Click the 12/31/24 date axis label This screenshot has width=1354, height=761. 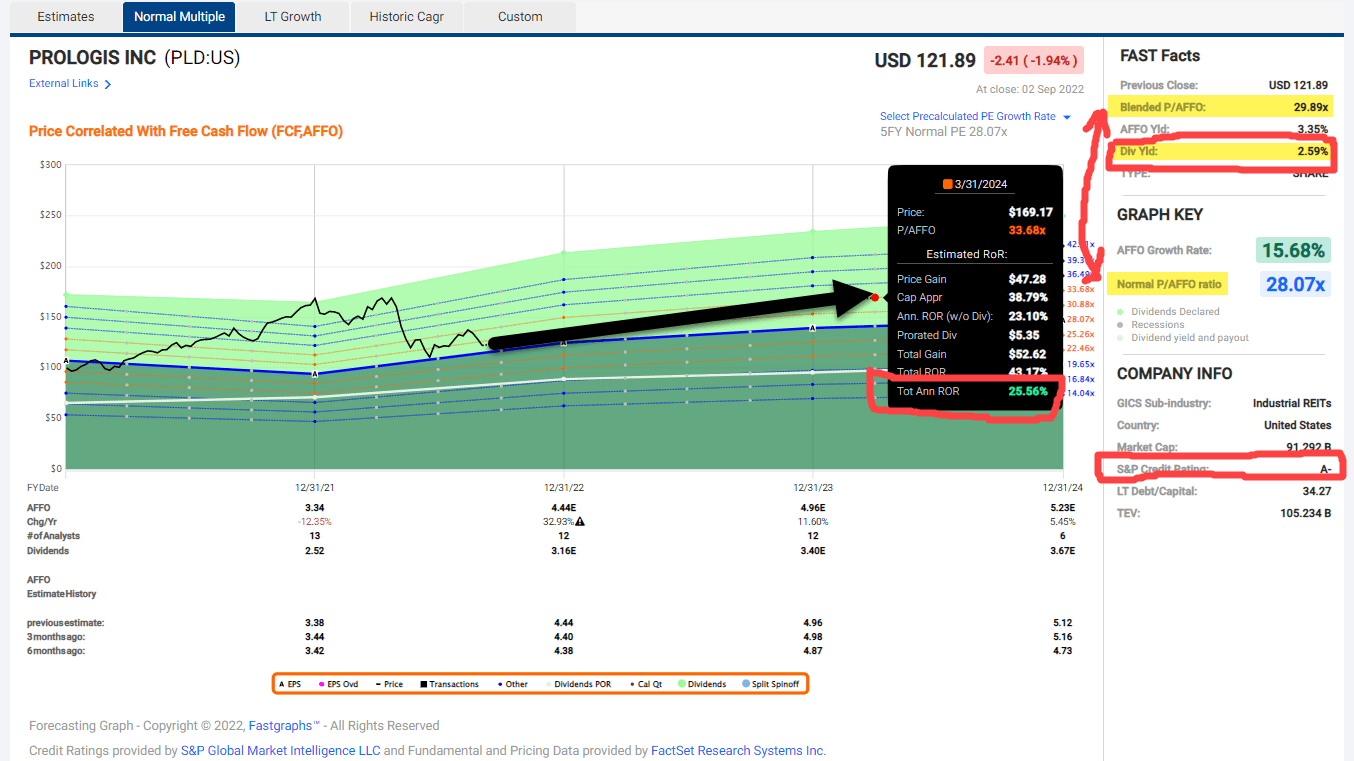(1062, 487)
